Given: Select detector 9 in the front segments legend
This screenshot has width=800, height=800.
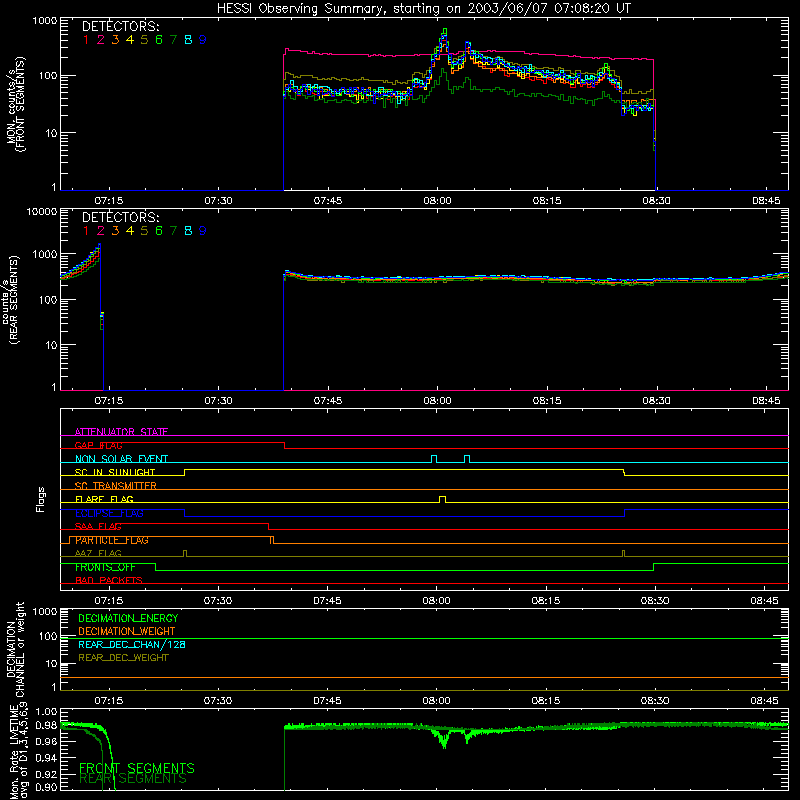Looking at the screenshot, I should (203, 40).
